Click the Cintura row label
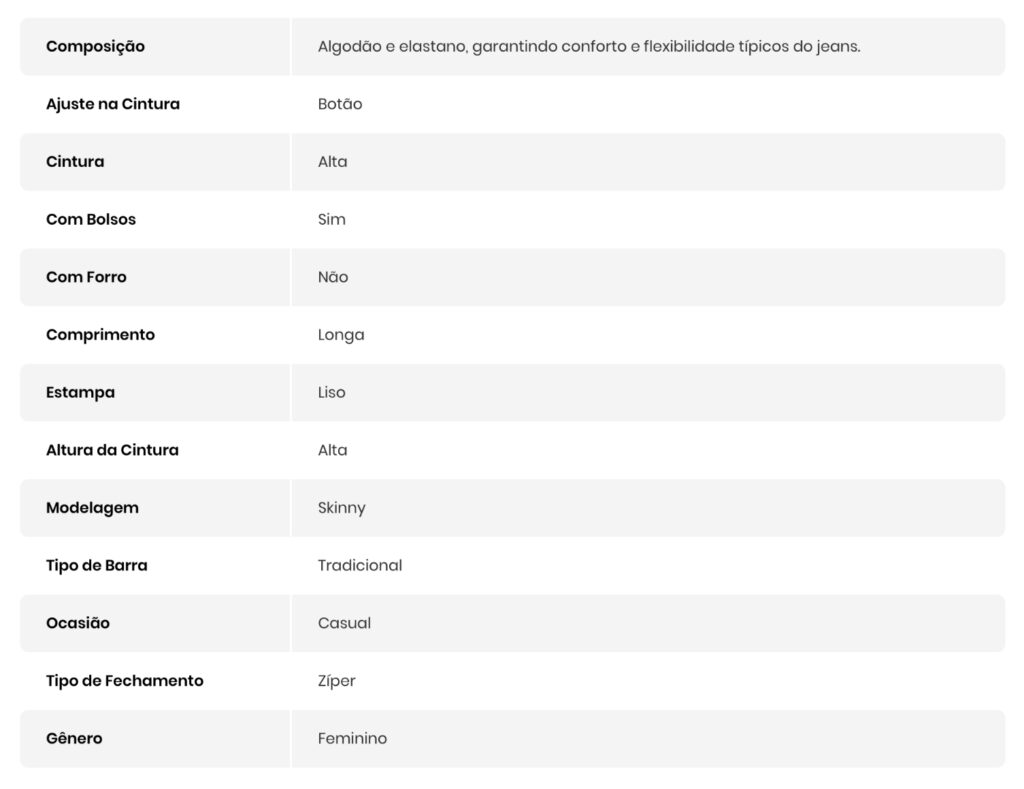The height and width of the screenshot is (789, 1024). (75, 162)
